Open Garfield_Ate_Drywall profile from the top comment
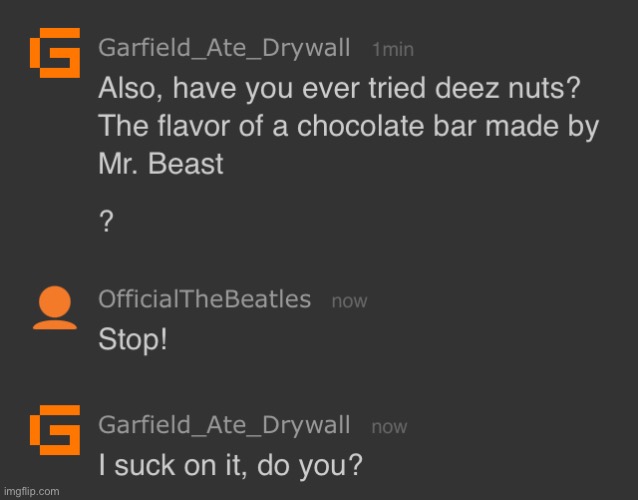 coord(224,48)
